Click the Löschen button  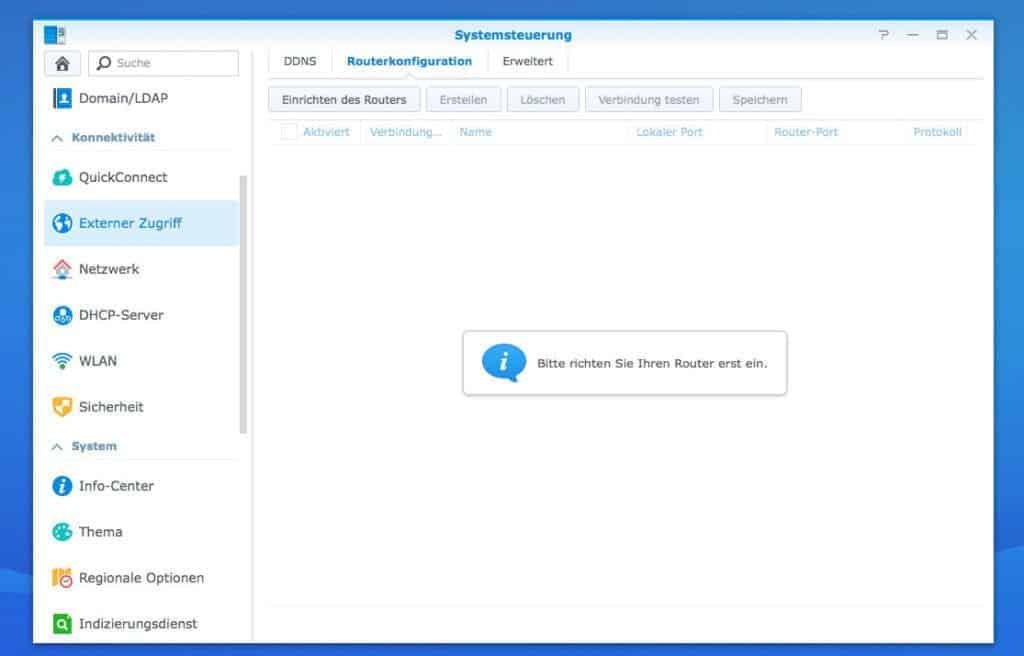point(543,100)
